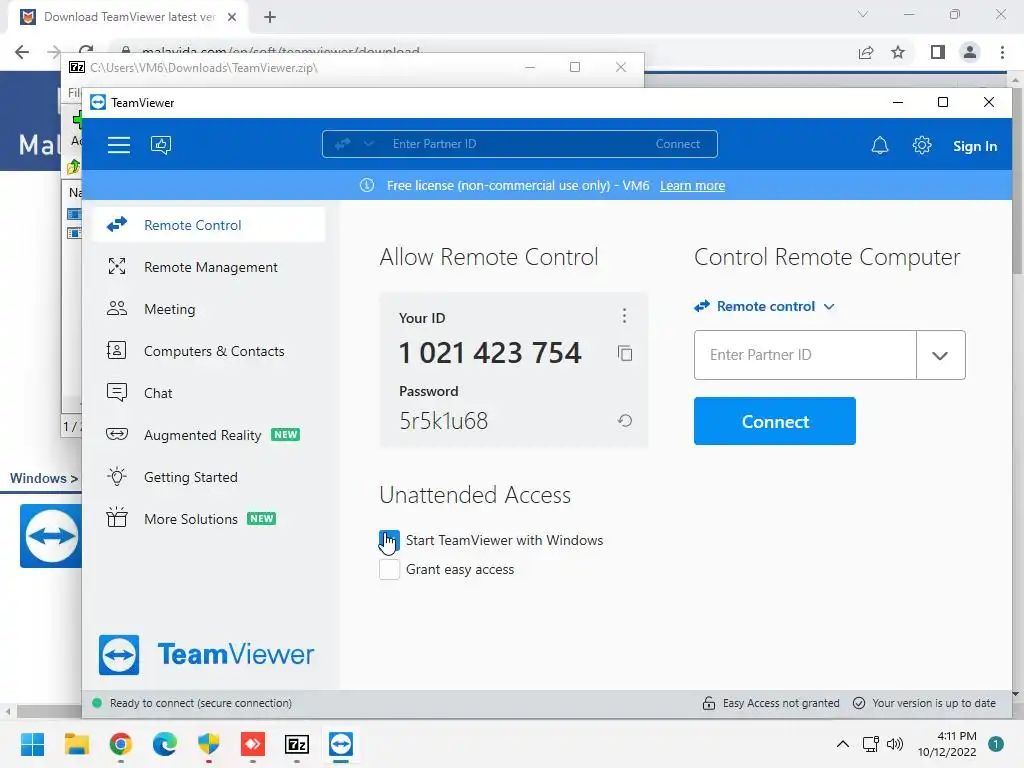Open Chrome three-dot menu

coord(1002,52)
